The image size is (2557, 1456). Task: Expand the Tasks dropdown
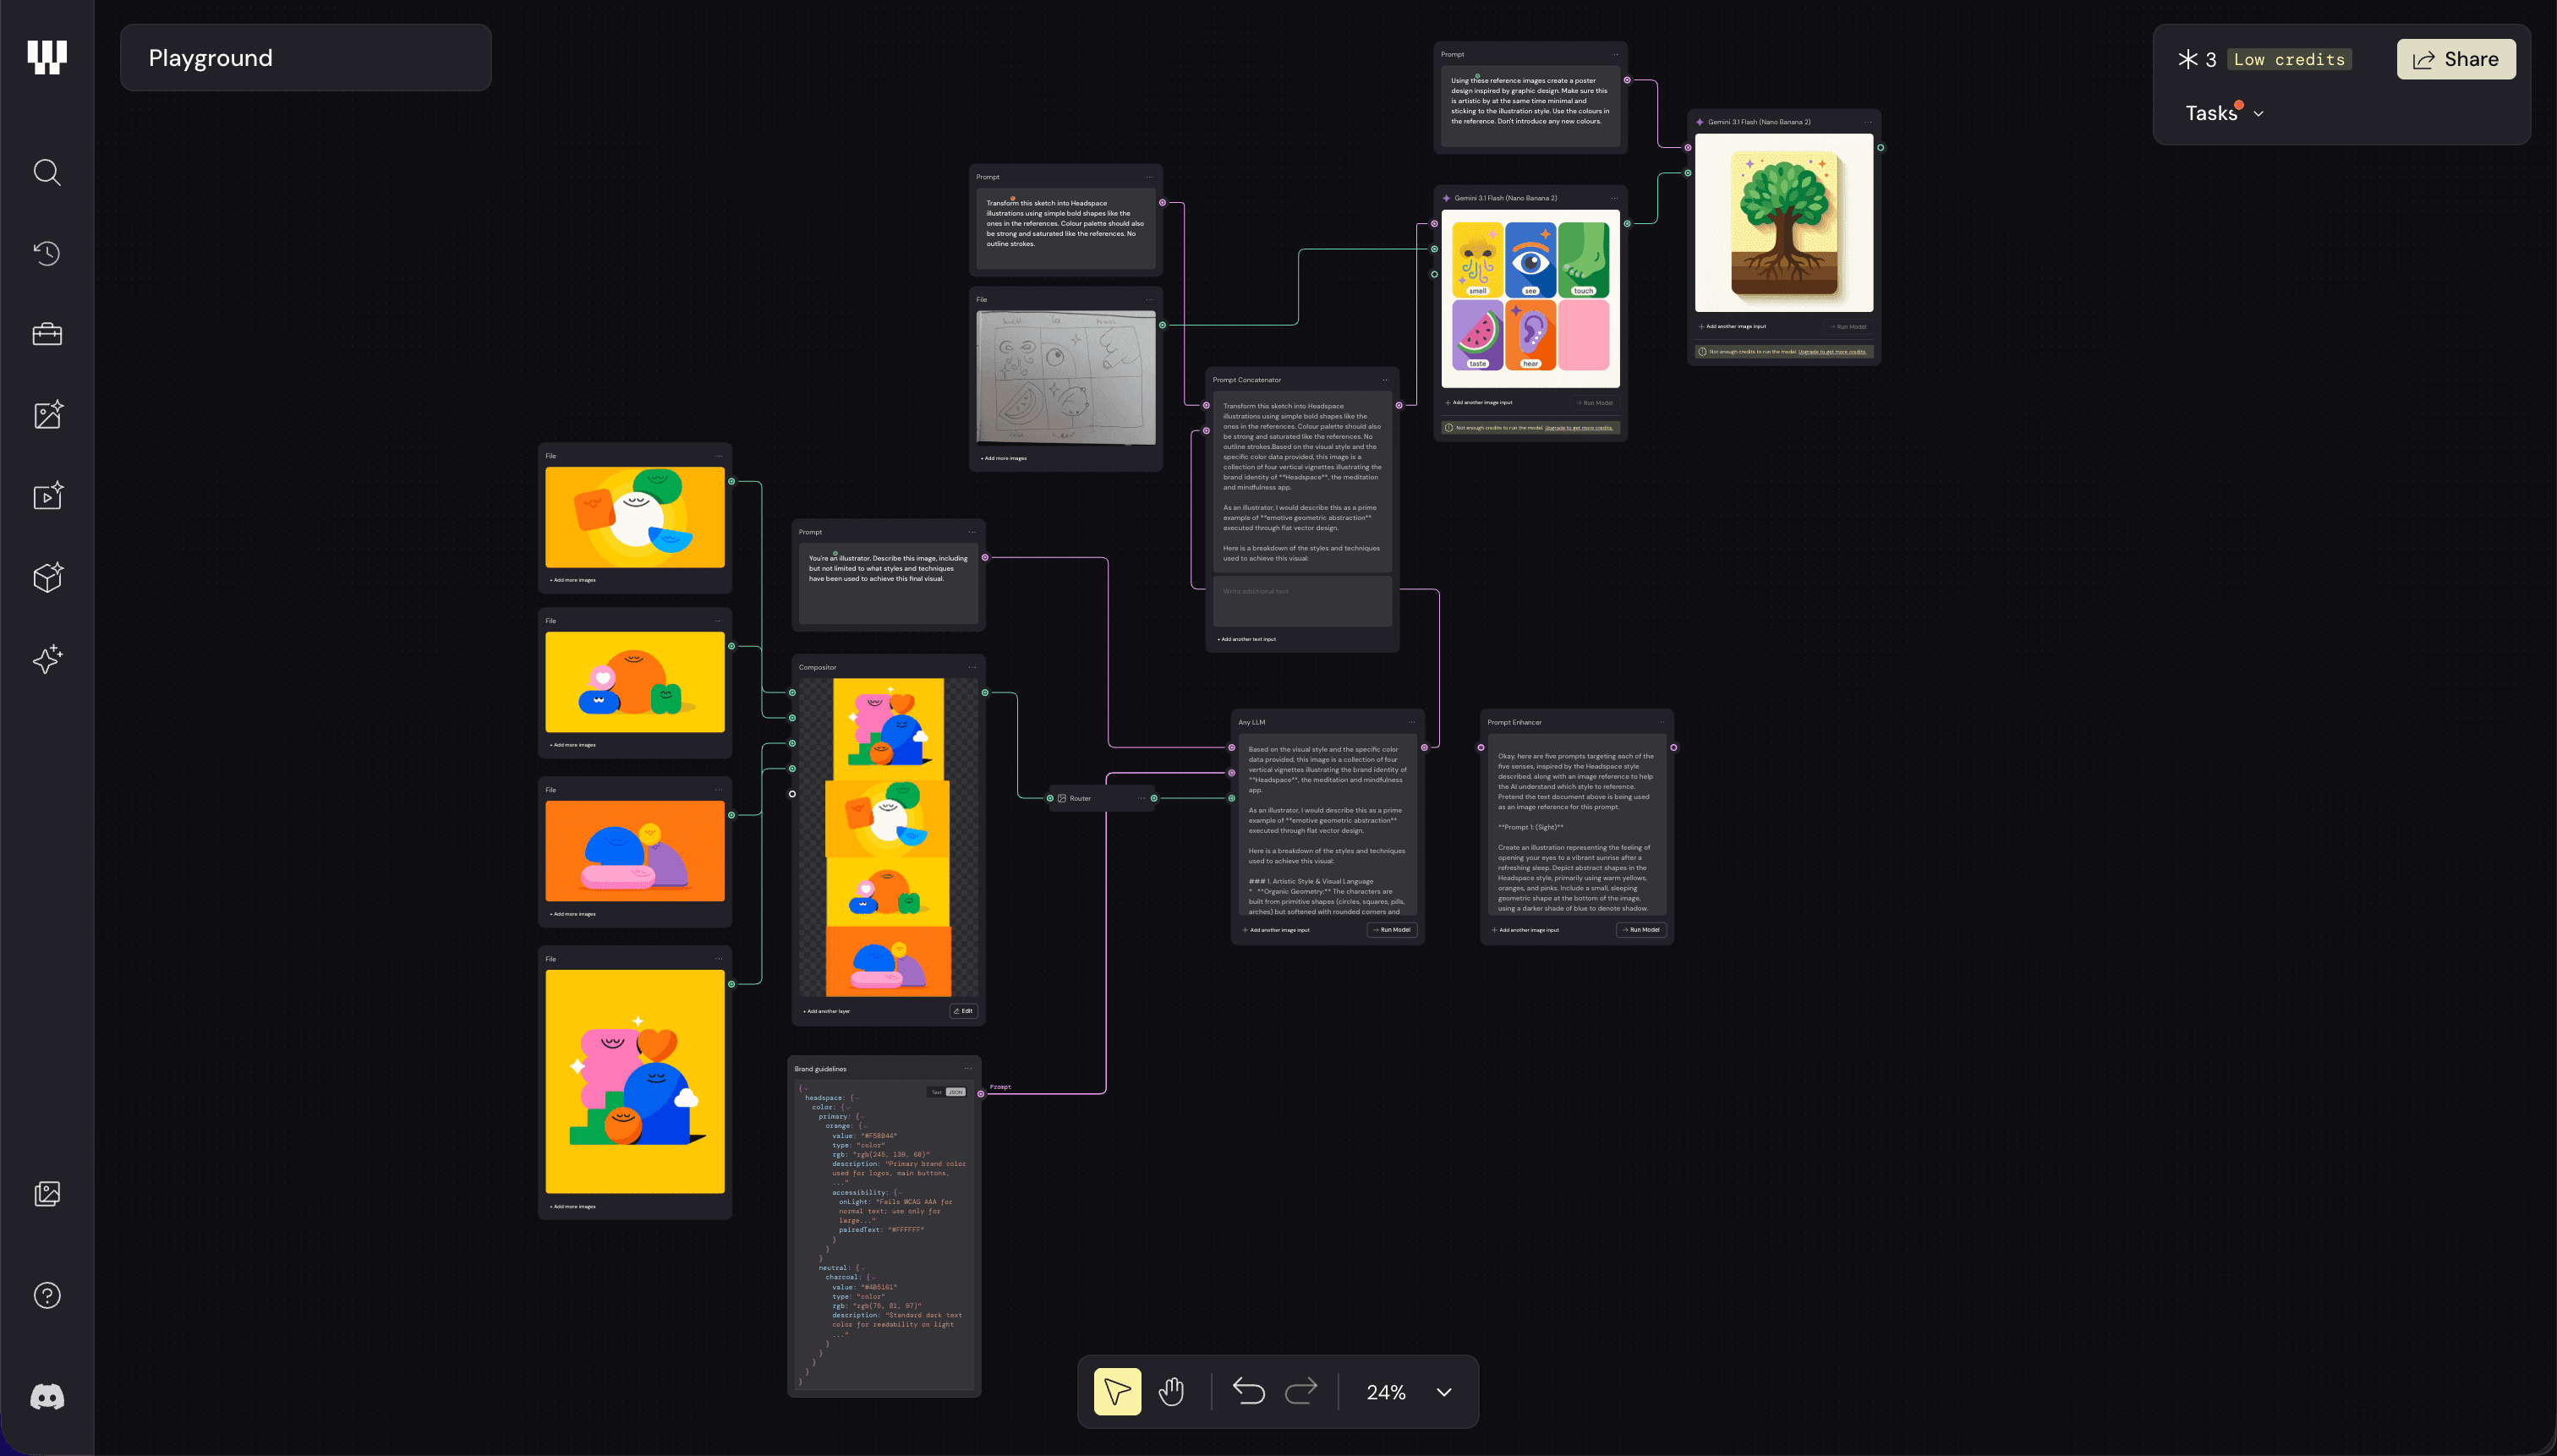tap(2224, 113)
